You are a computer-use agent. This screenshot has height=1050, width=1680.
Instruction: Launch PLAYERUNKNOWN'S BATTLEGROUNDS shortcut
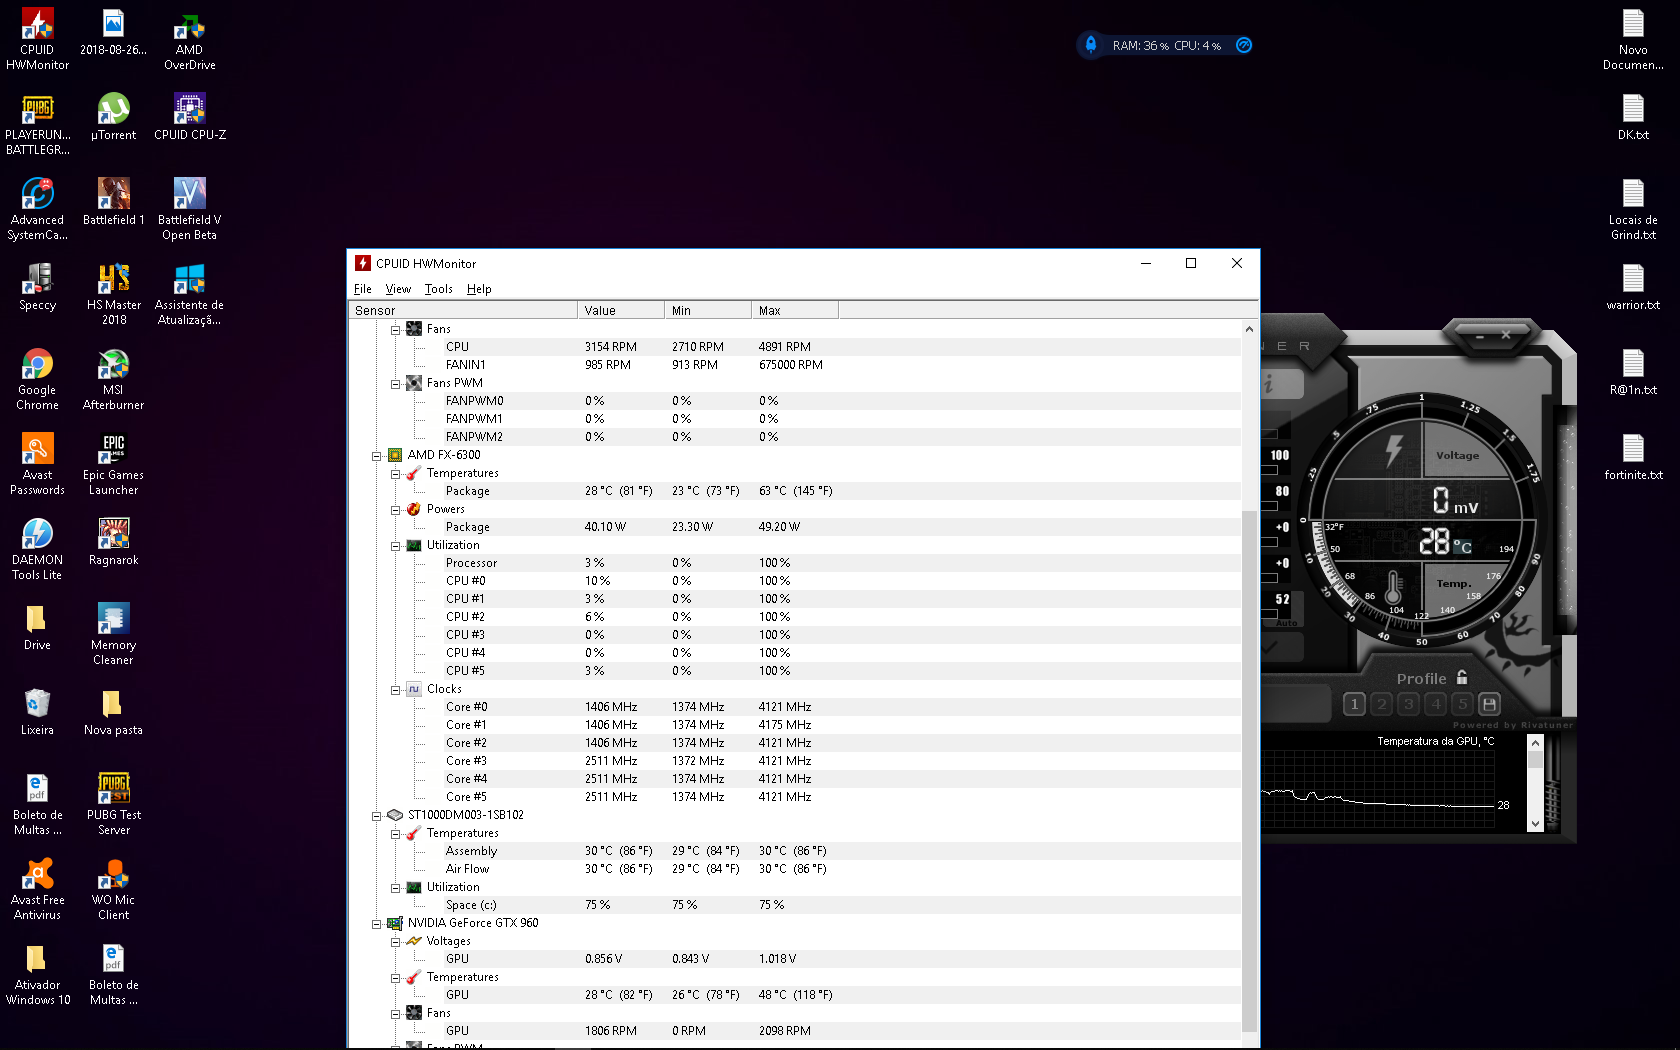pos(37,125)
